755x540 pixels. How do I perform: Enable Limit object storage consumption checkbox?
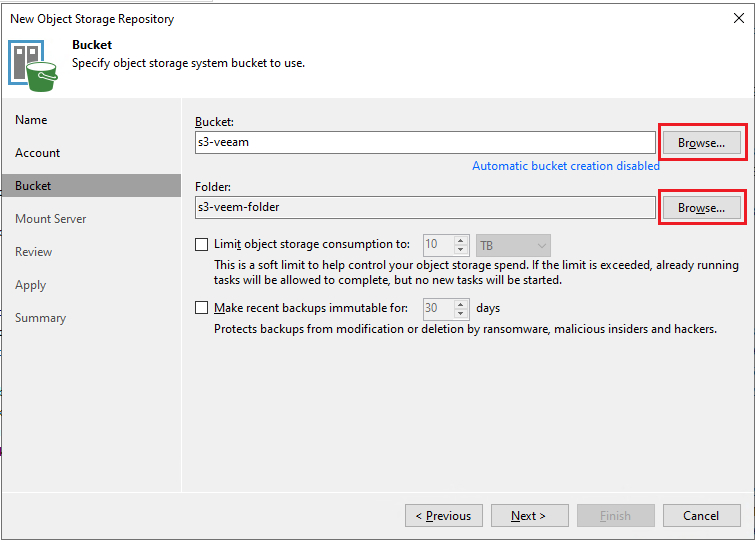[x=201, y=244]
